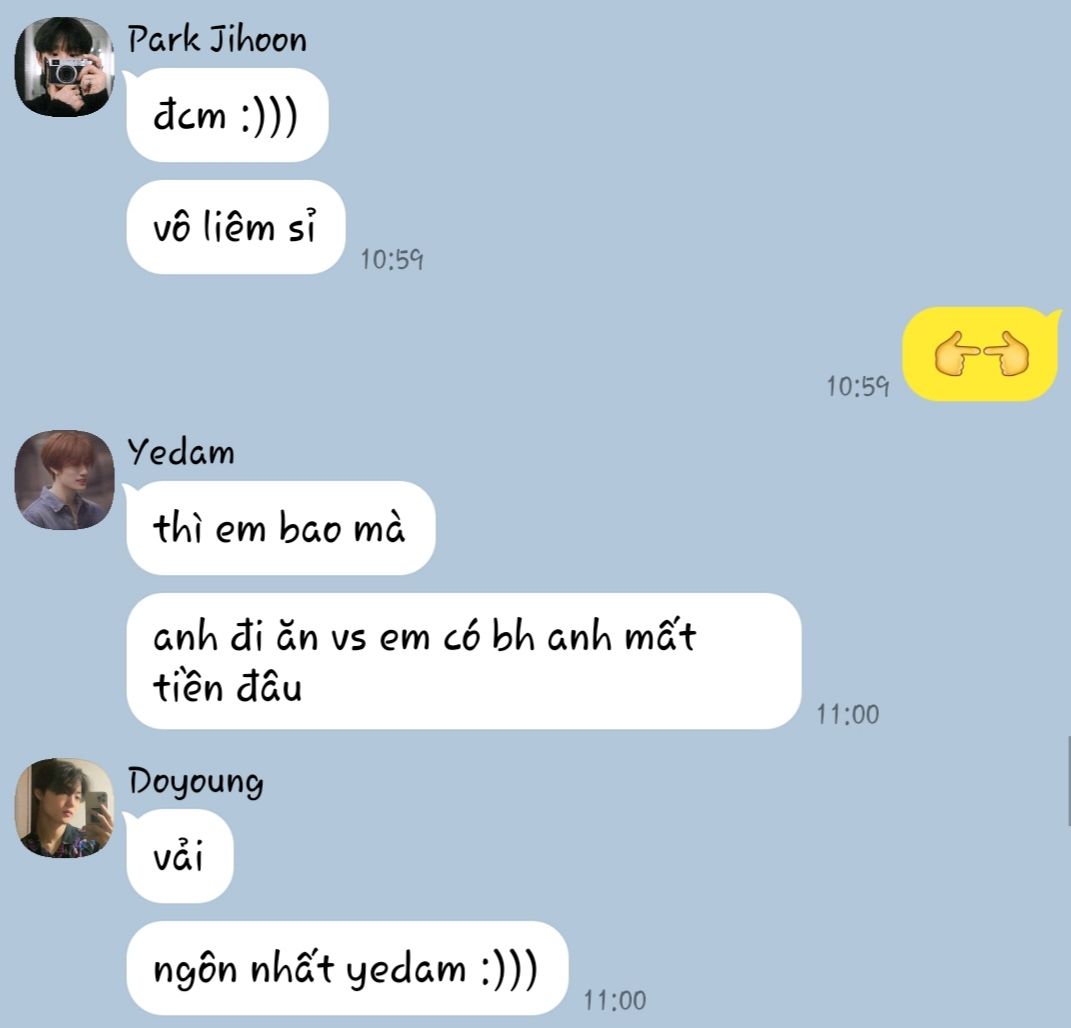Open Doyoung's profile avatar
Screen dimensions: 1071x1028
pyautogui.click(x=64, y=808)
